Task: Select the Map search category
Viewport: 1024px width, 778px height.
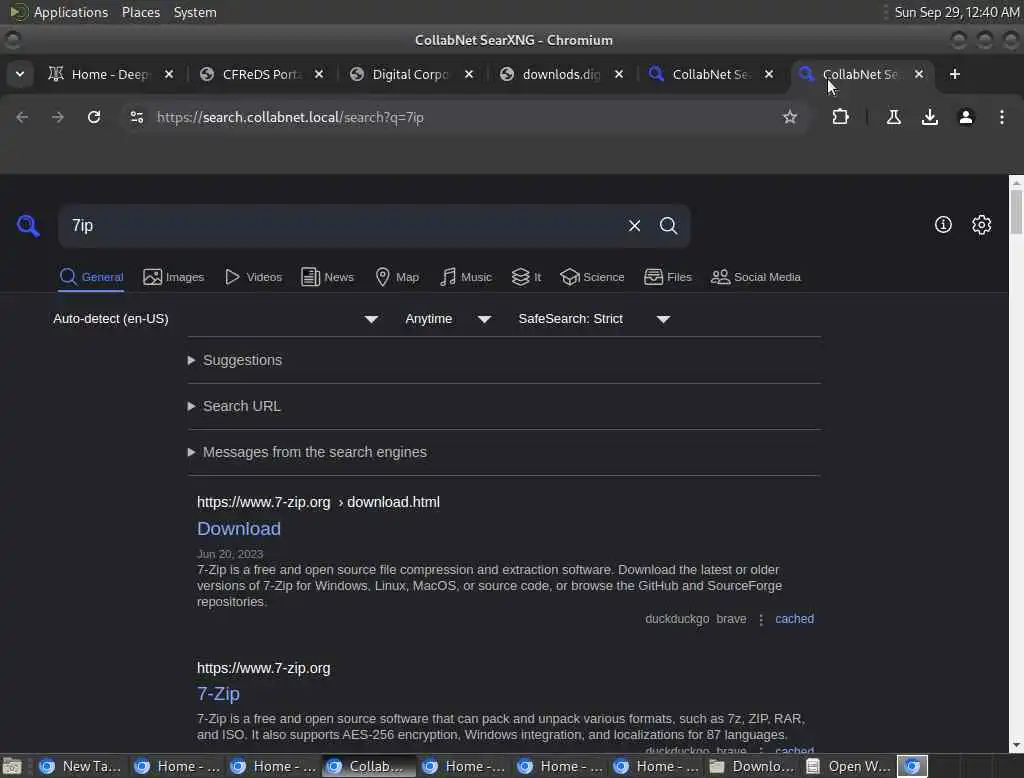Action: coord(397,277)
